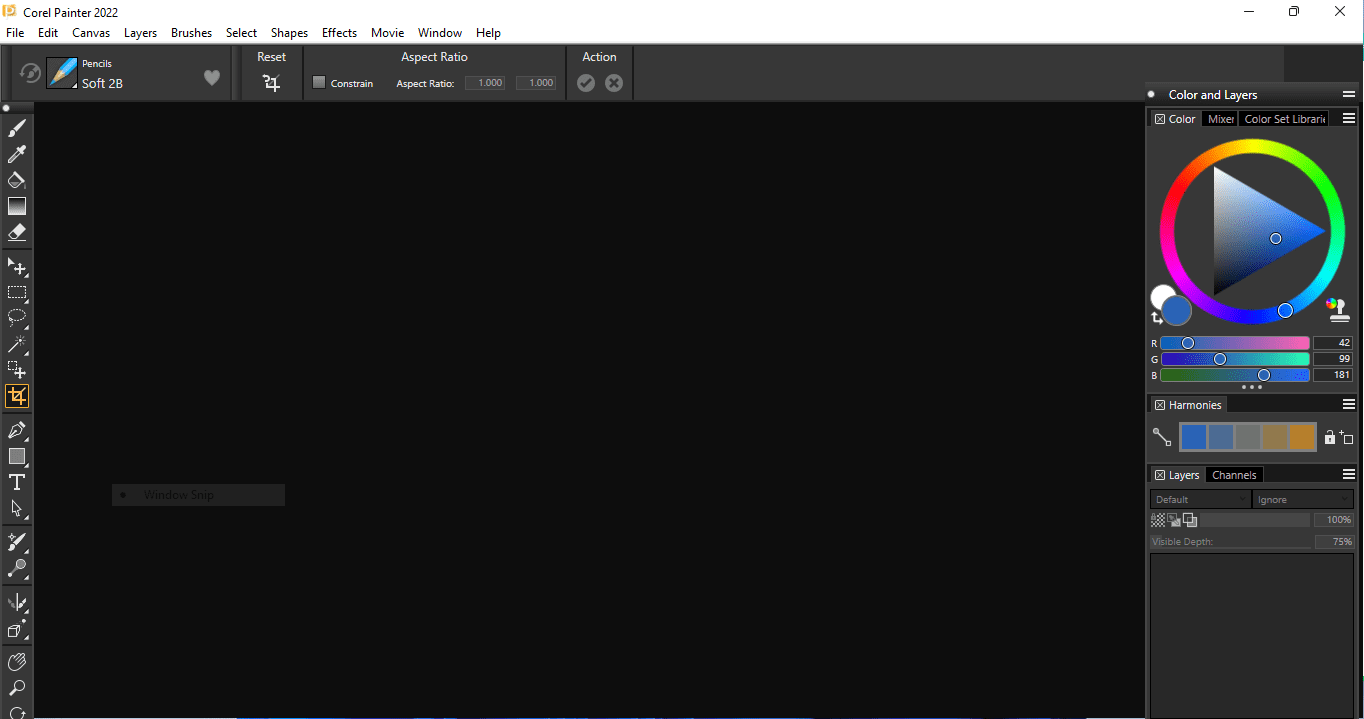Click the reset tool icon beside brush selector
The height and width of the screenshot is (719, 1364).
[x=30, y=73]
